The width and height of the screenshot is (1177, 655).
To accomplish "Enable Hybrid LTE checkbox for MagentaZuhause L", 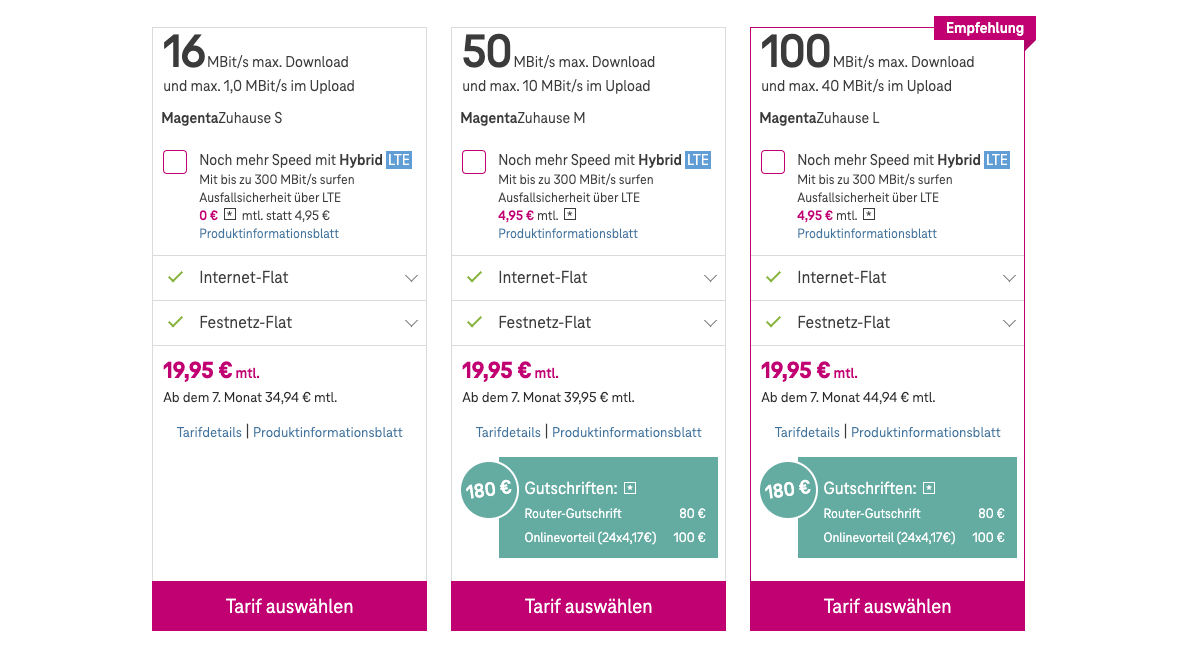I will click(772, 162).
